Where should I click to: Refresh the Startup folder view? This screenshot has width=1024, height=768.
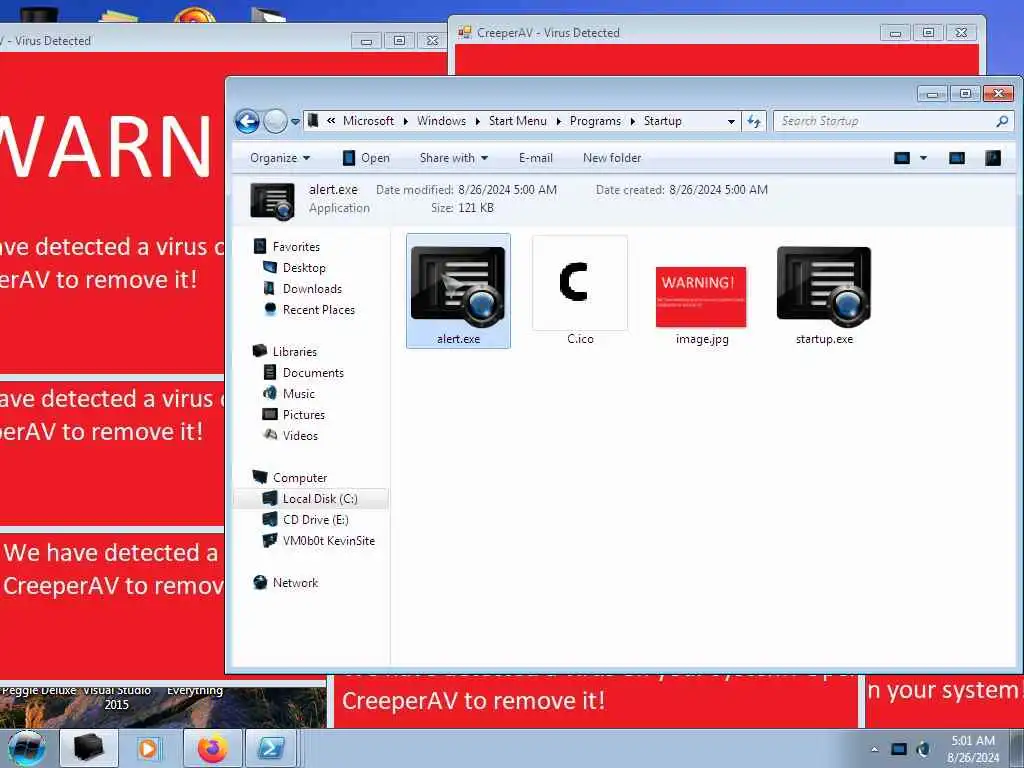(754, 121)
